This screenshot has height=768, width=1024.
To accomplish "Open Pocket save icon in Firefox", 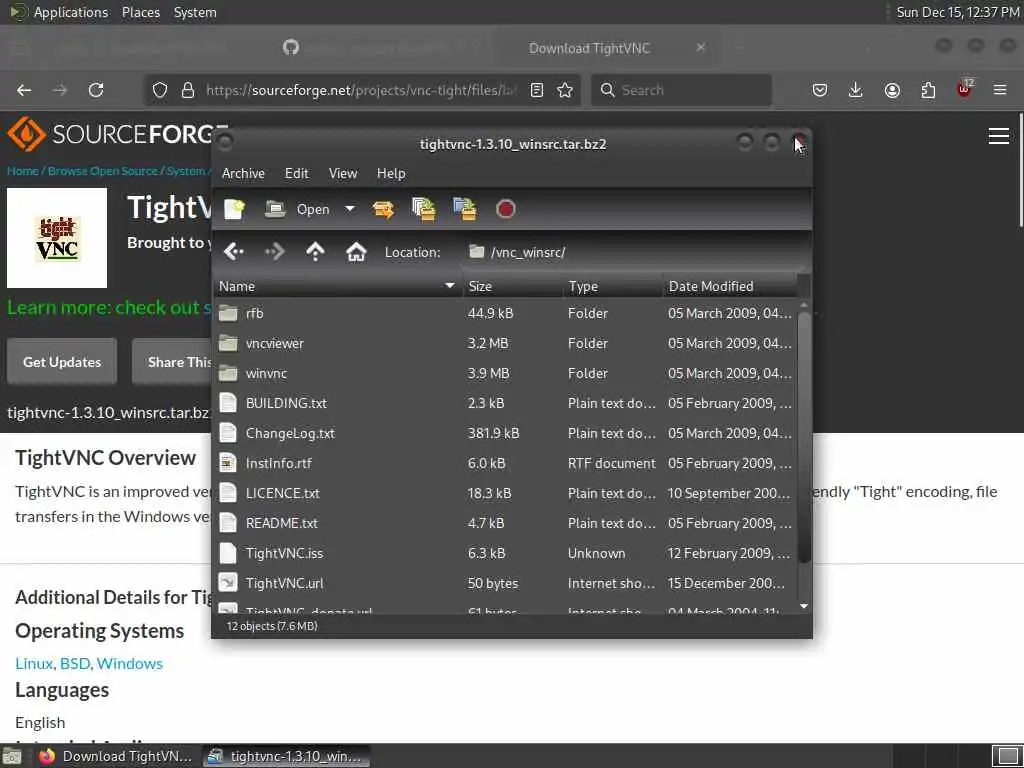I will (820, 90).
